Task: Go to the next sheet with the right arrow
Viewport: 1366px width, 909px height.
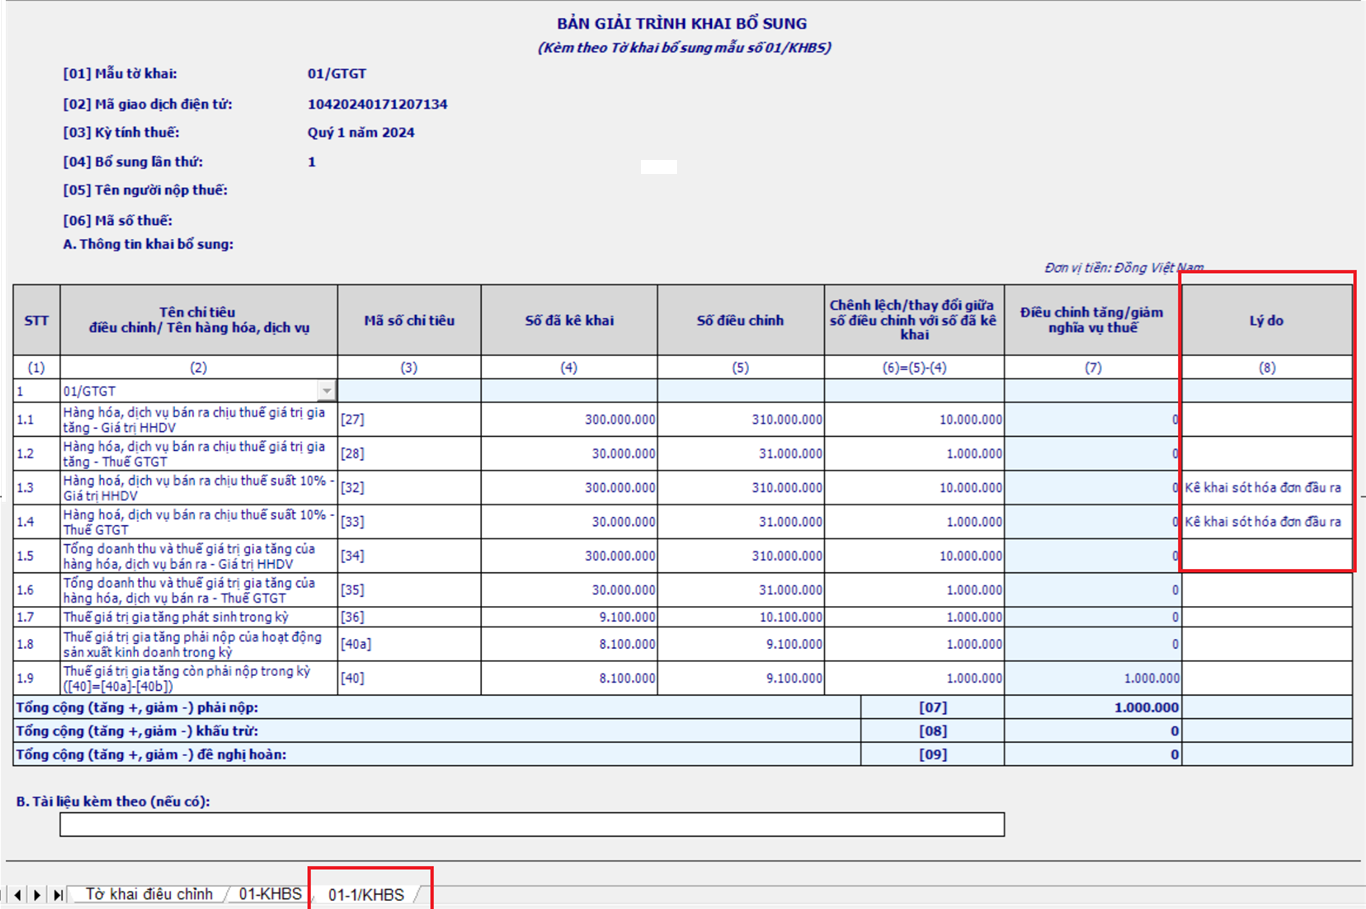Action: click(x=37, y=894)
